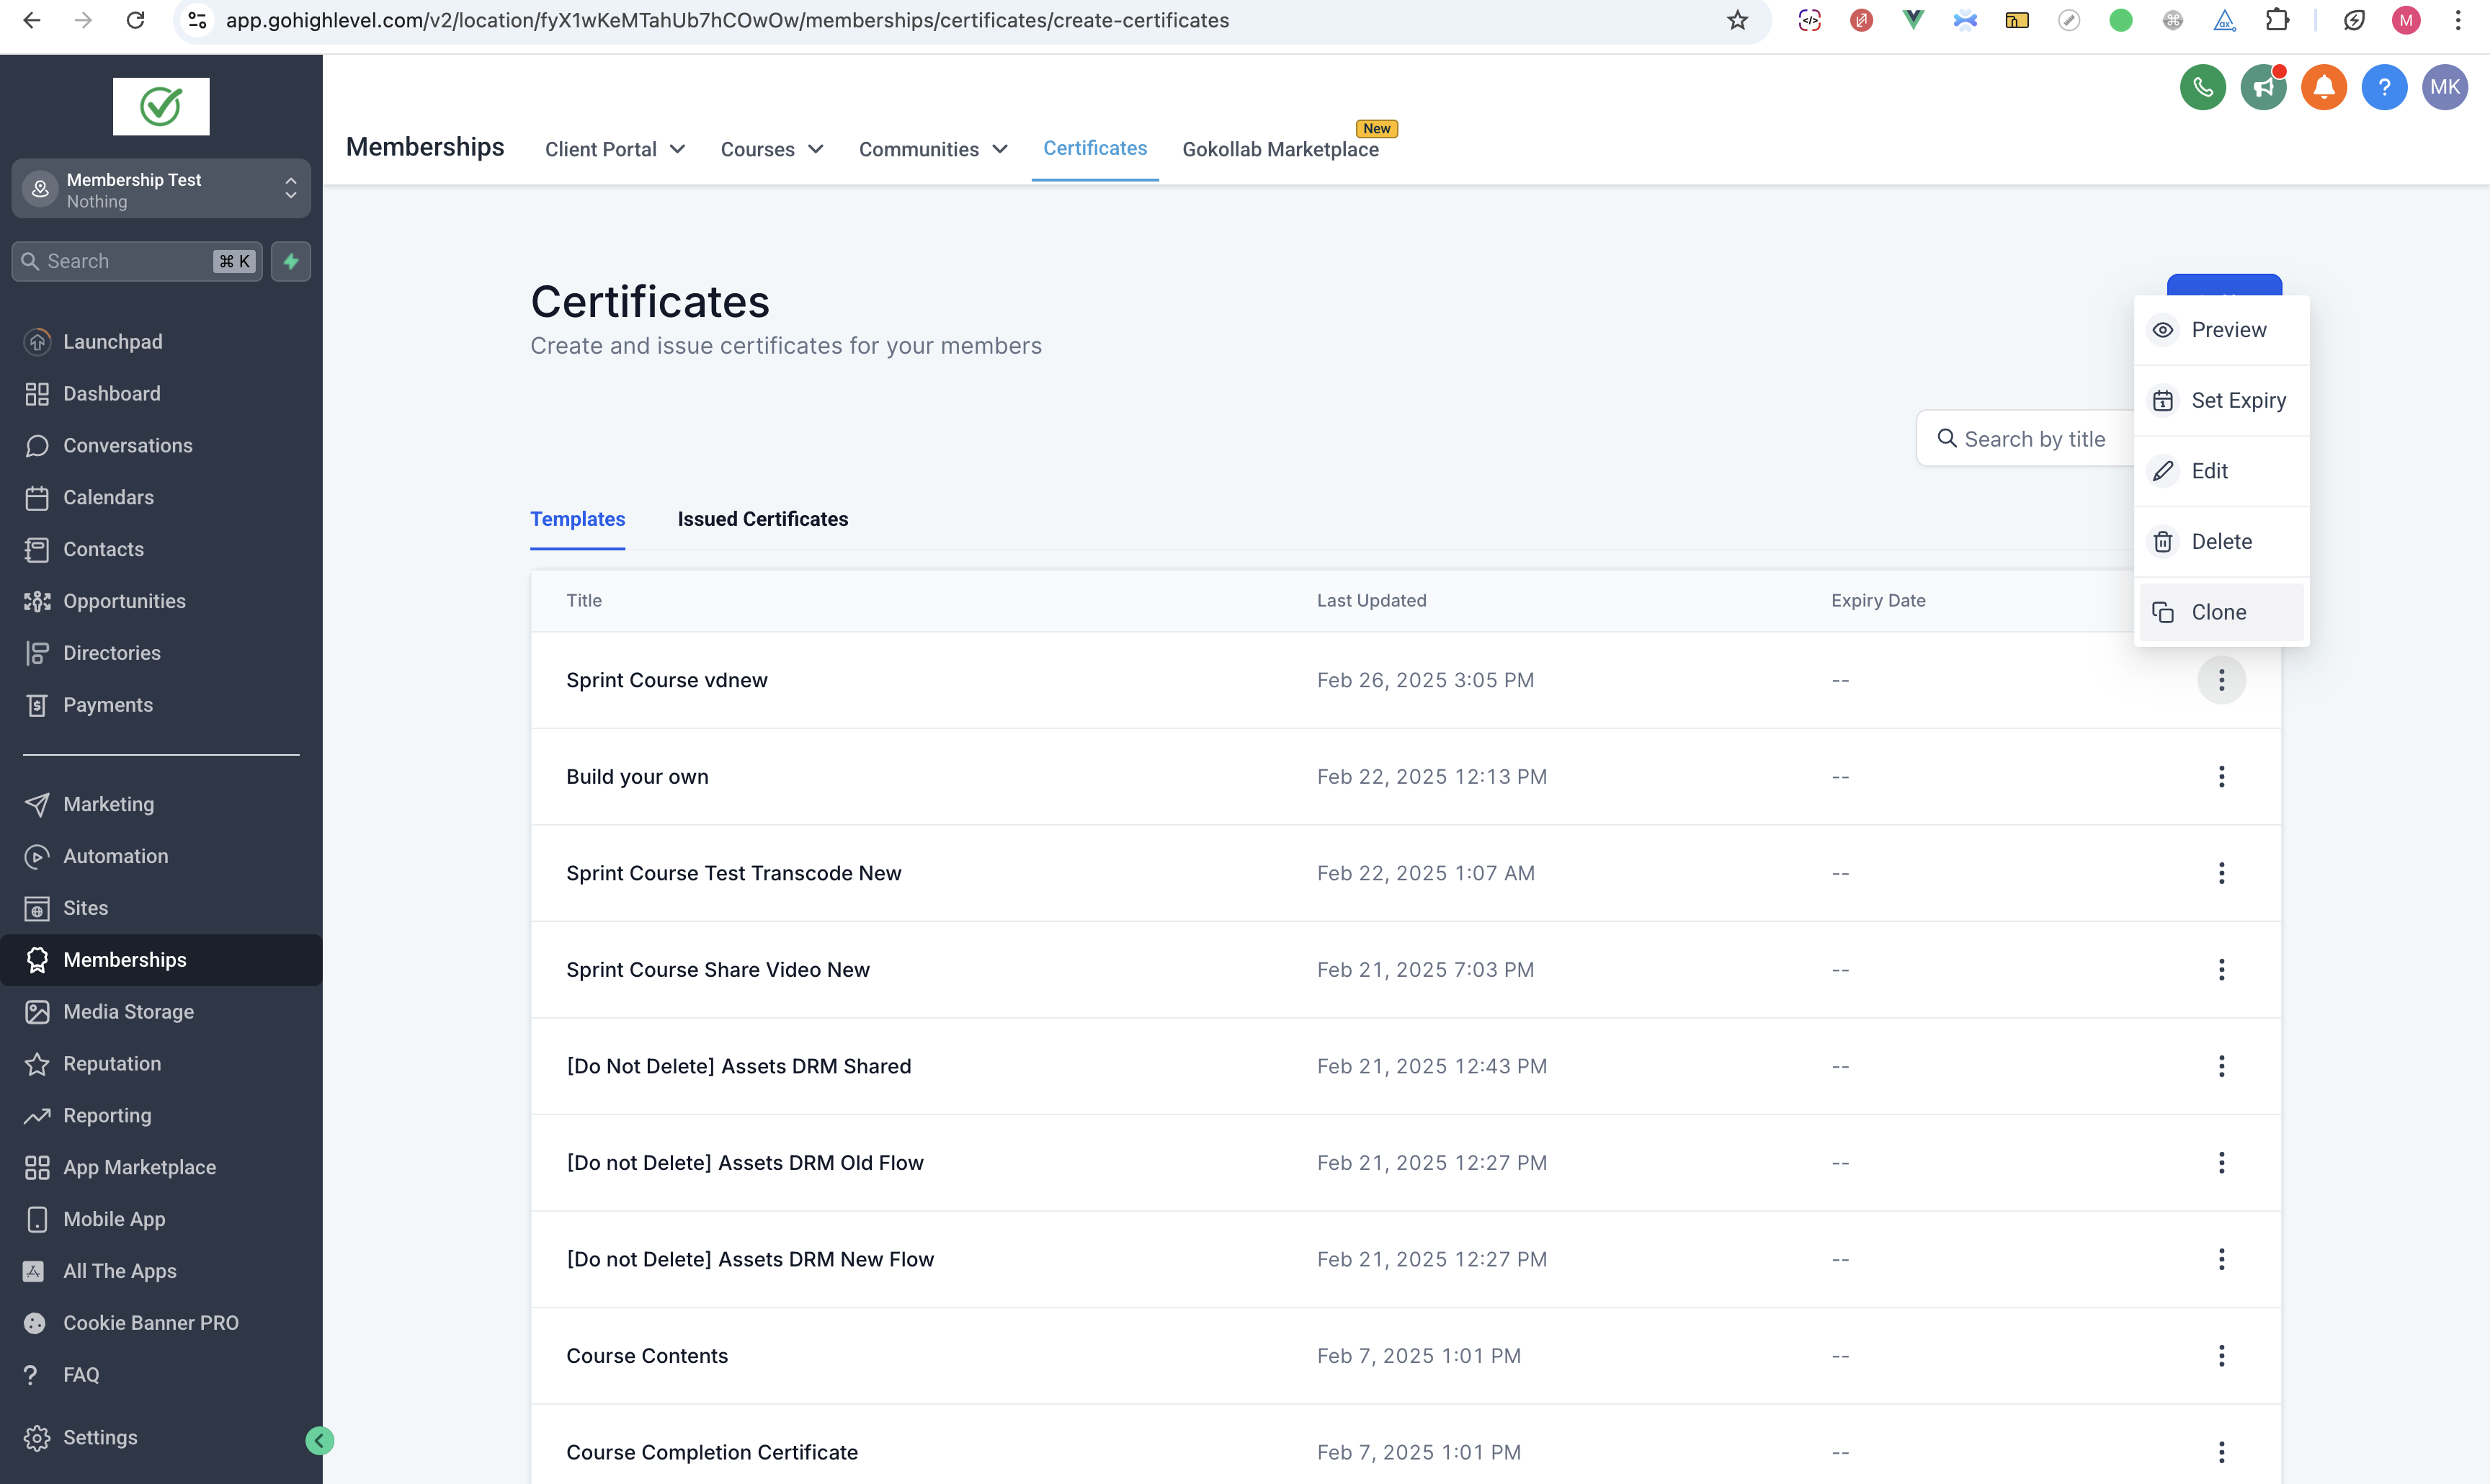Open the Gokollab Marketplace link
Image resolution: width=2490 pixels, height=1484 pixels.
(1280, 149)
